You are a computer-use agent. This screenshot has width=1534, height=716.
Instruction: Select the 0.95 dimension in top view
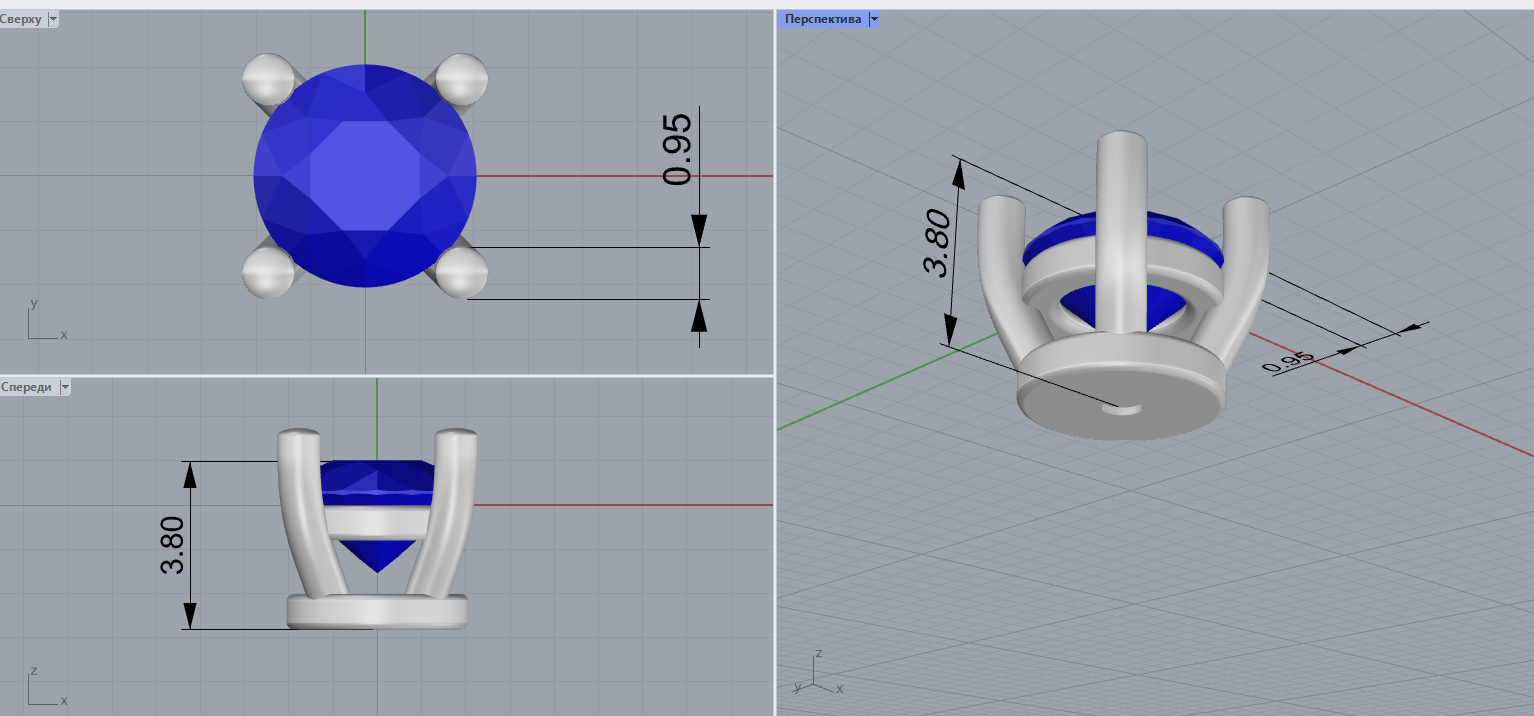click(x=677, y=150)
